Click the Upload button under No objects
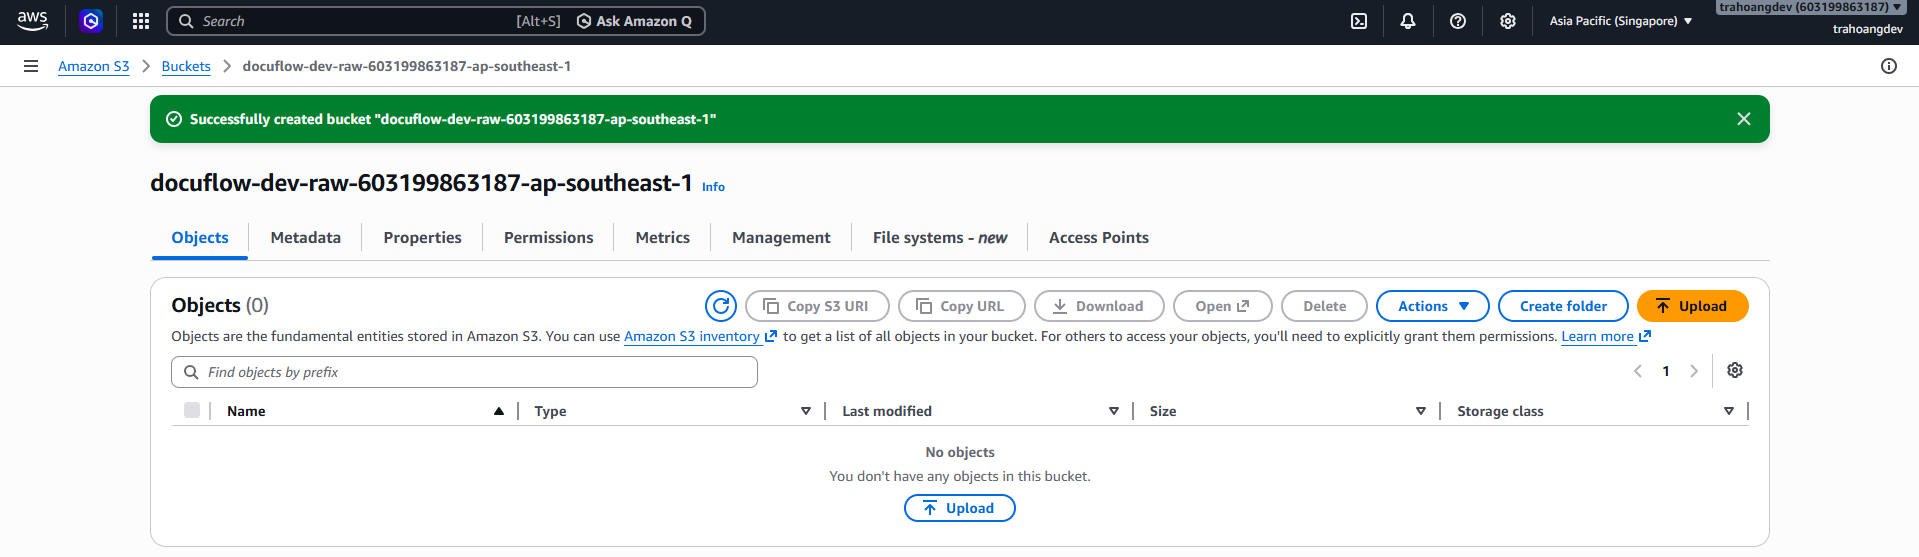This screenshot has height=557, width=1919. coord(960,508)
